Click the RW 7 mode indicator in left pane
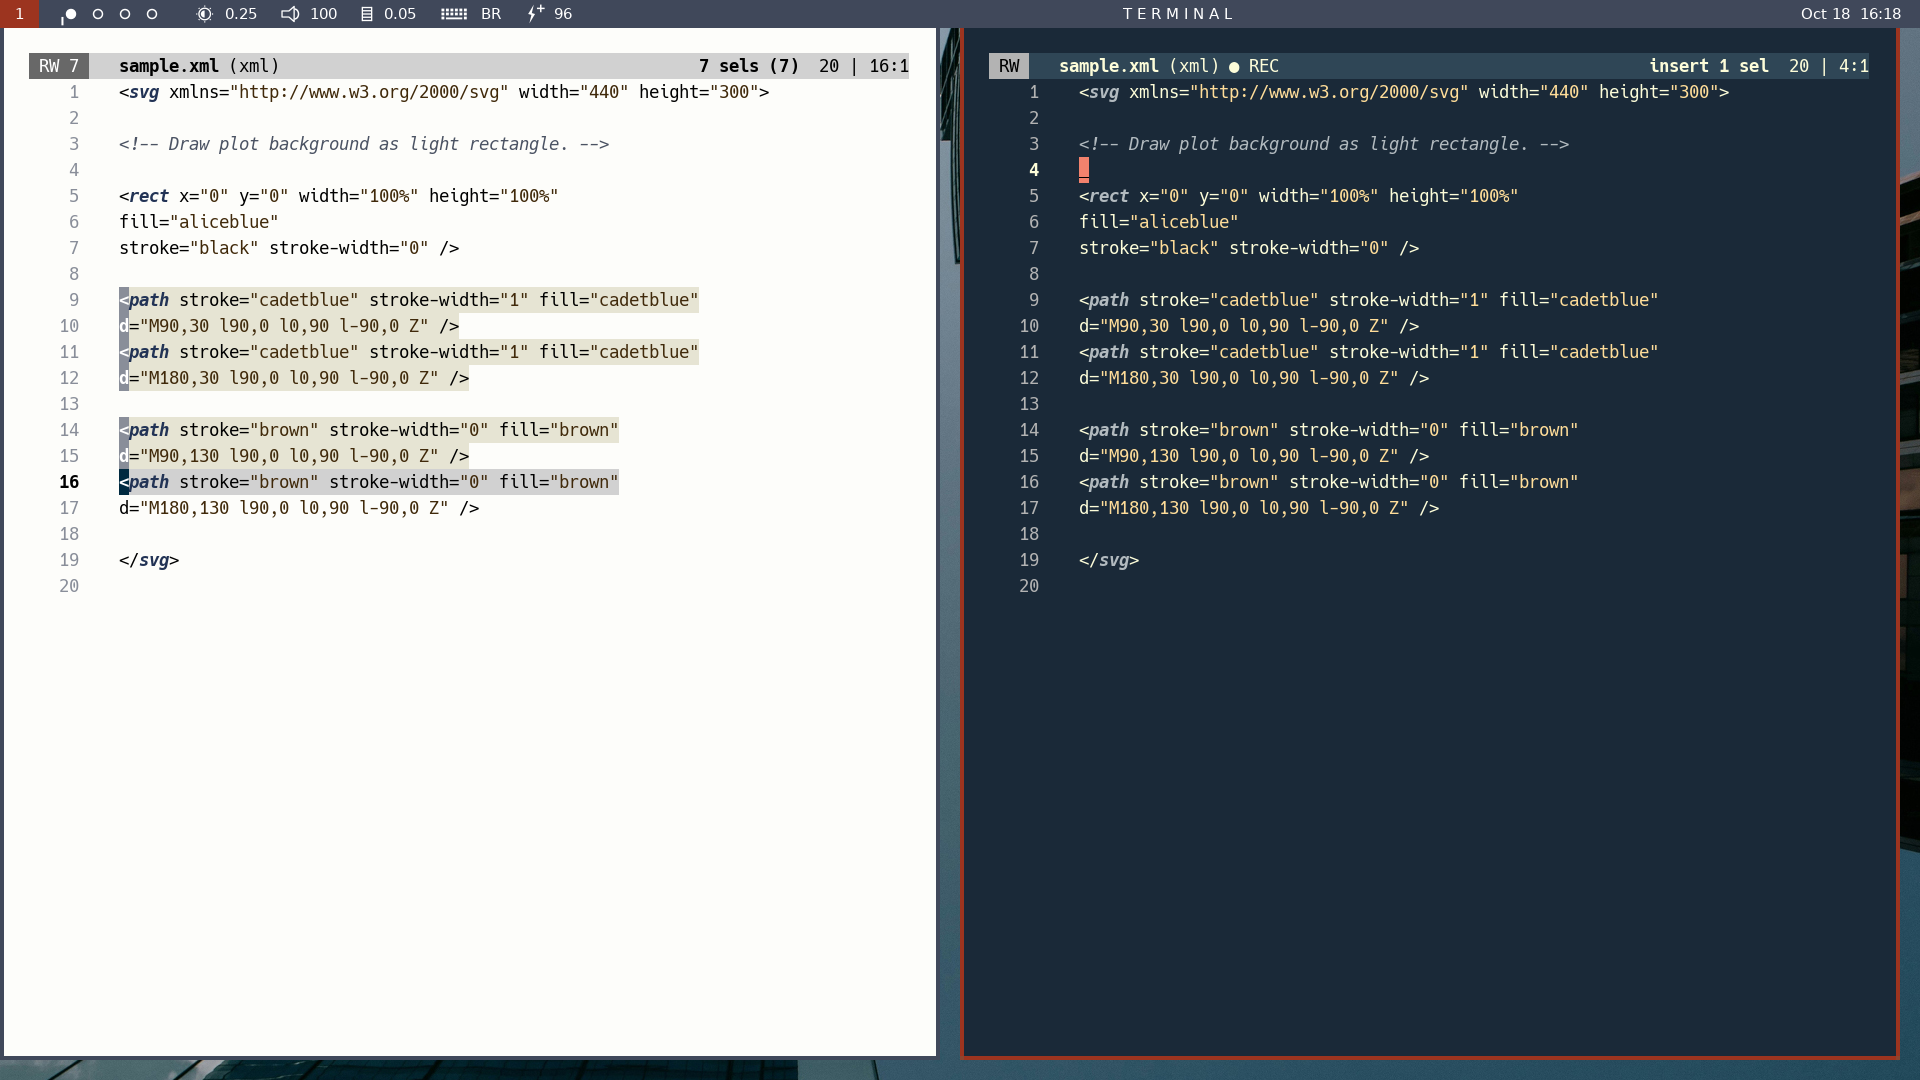Viewport: 1920px width, 1080px height. point(59,66)
